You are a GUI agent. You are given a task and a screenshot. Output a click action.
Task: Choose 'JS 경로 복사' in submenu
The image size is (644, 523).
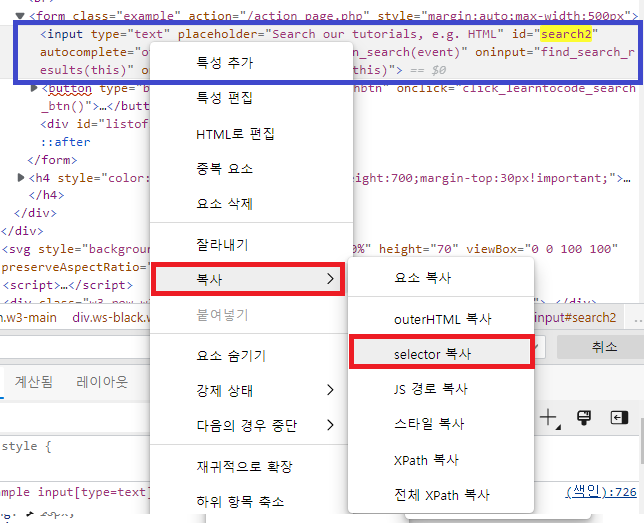point(441,389)
